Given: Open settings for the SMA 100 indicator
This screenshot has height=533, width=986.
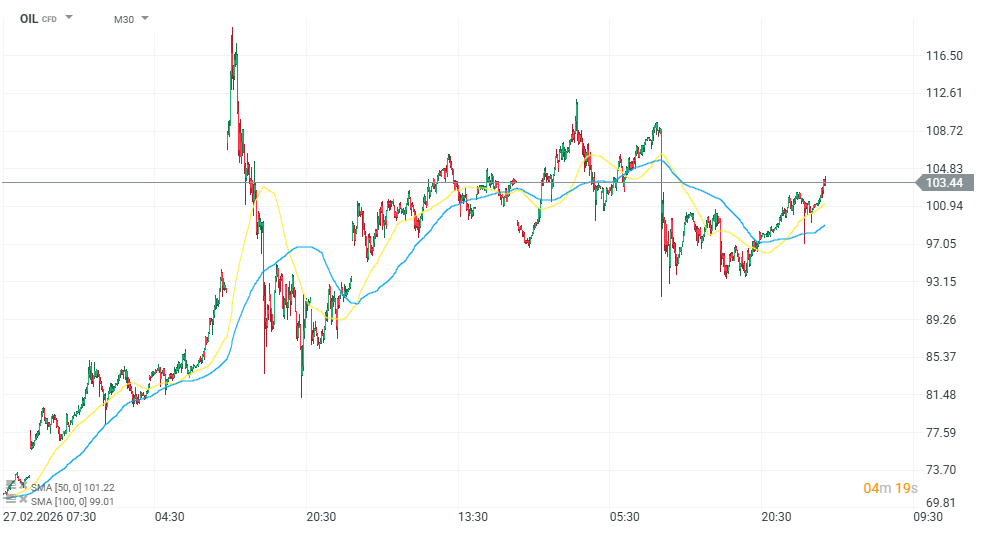Looking at the screenshot, I should tap(11, 501).
